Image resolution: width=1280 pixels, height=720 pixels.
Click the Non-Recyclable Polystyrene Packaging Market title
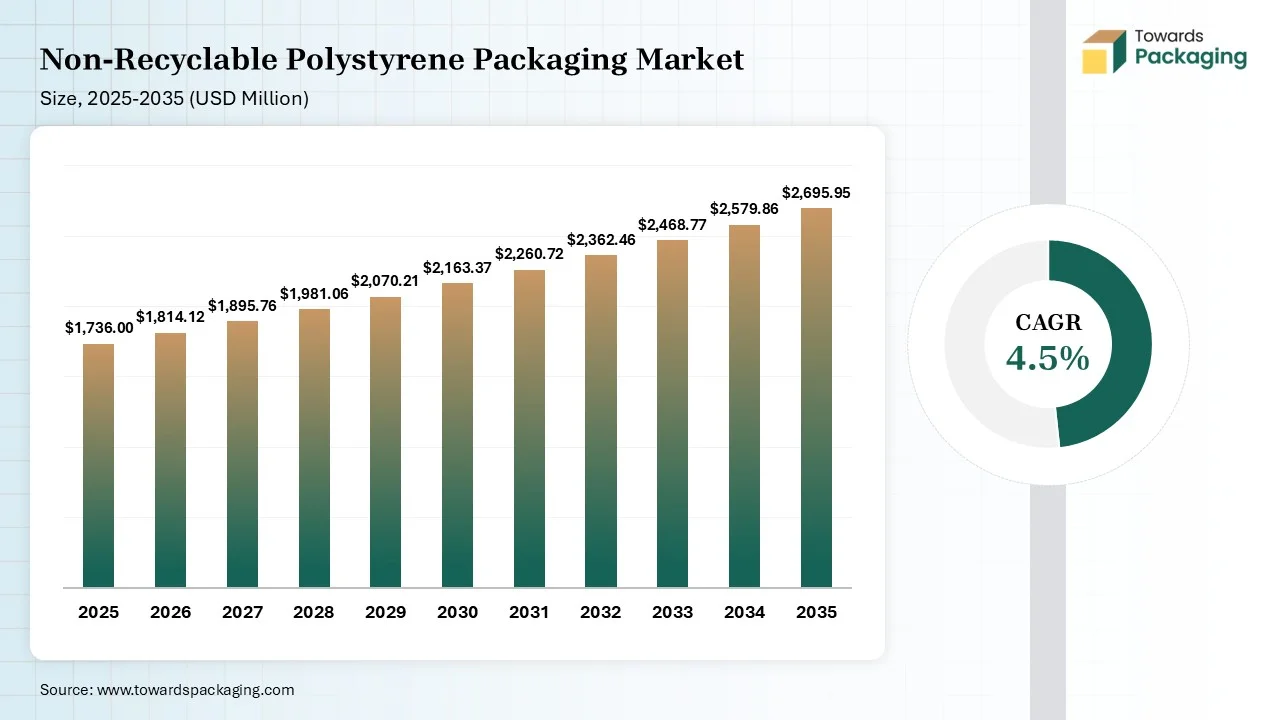(x=392, y=60)
